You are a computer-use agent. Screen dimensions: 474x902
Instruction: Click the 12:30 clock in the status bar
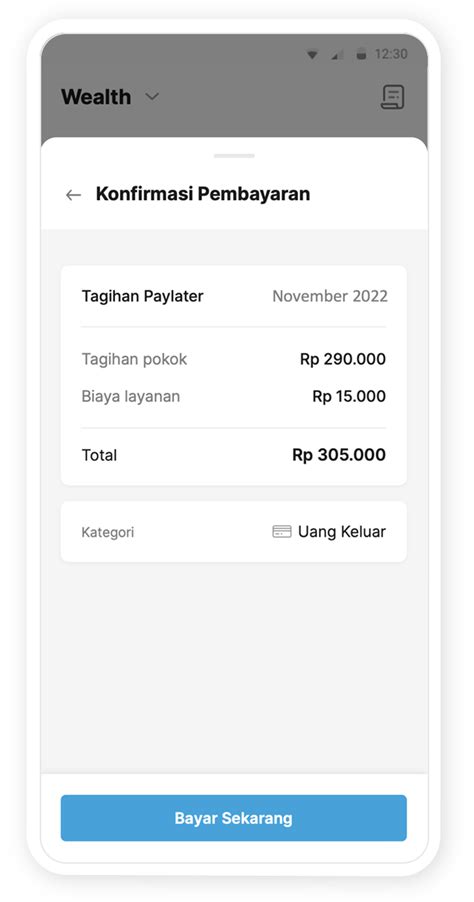391,54
